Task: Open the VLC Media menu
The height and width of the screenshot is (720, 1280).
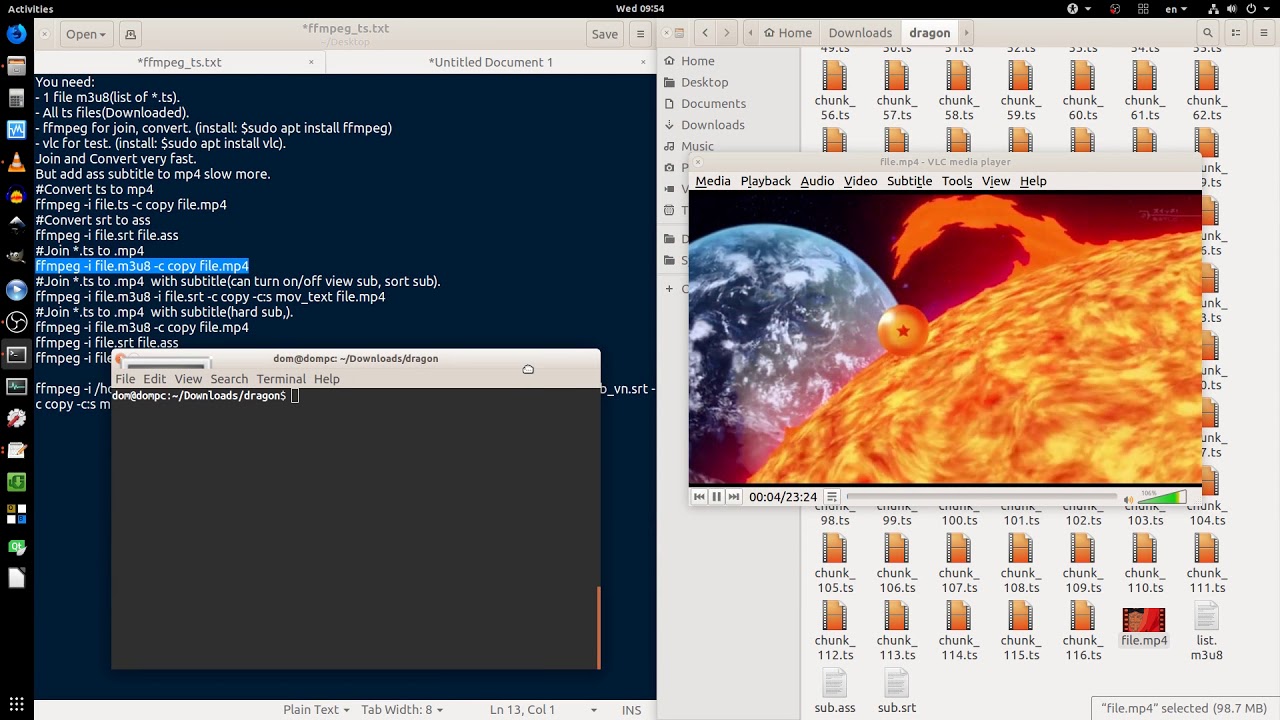Action: [x=713, y=181]
